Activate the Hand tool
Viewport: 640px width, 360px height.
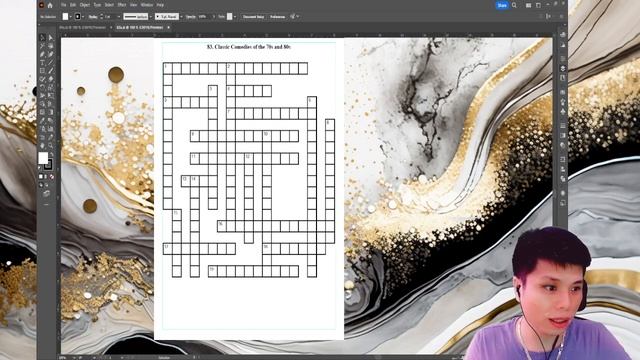(42, 145)
